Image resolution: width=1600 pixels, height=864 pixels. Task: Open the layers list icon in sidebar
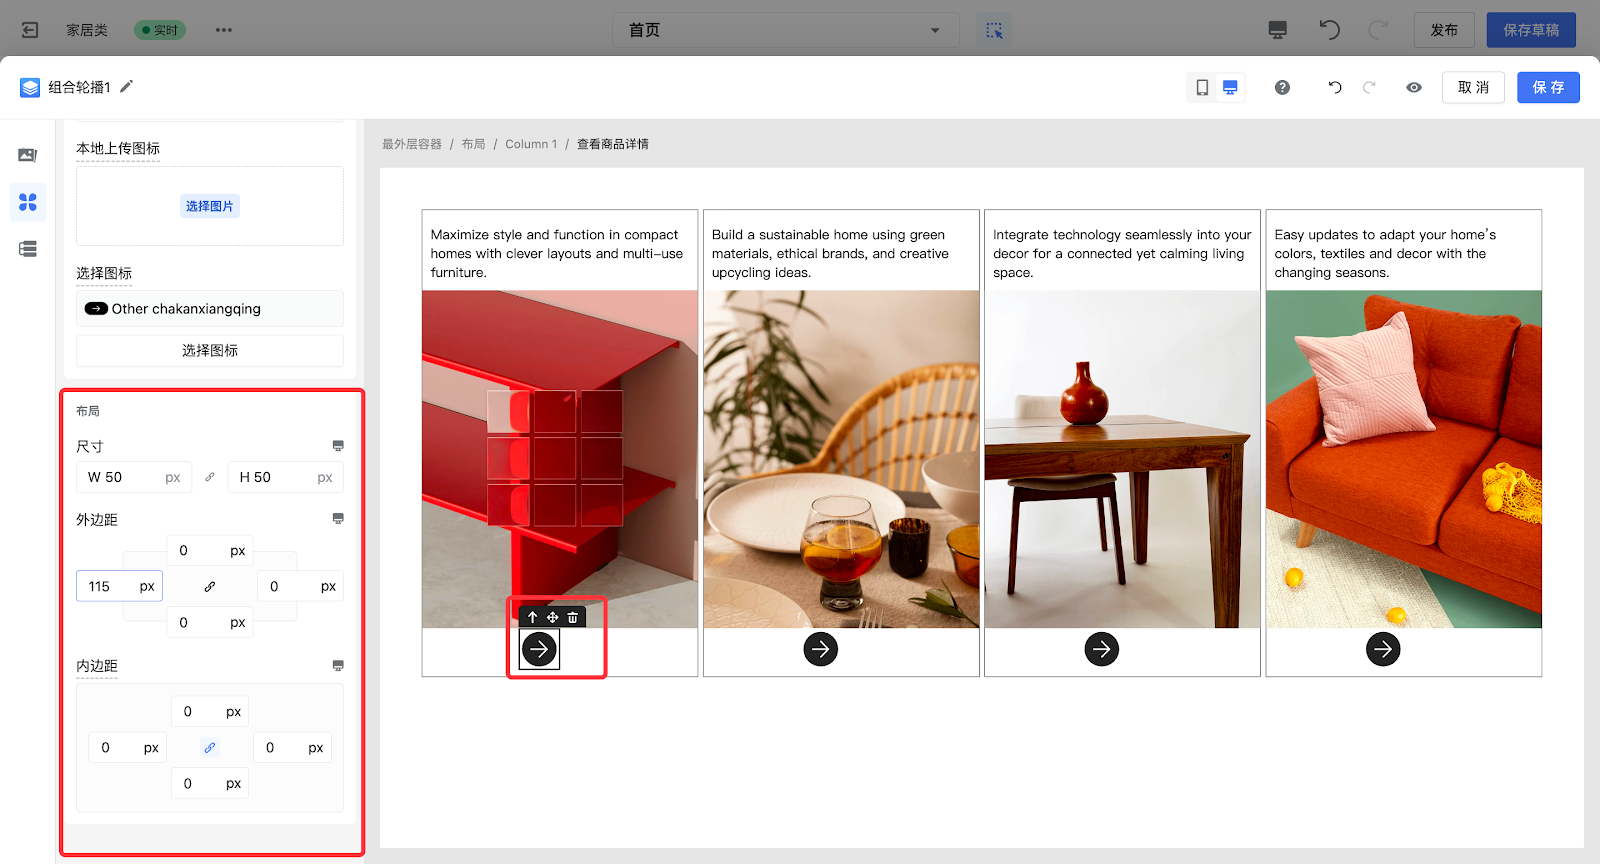[28, 249]
